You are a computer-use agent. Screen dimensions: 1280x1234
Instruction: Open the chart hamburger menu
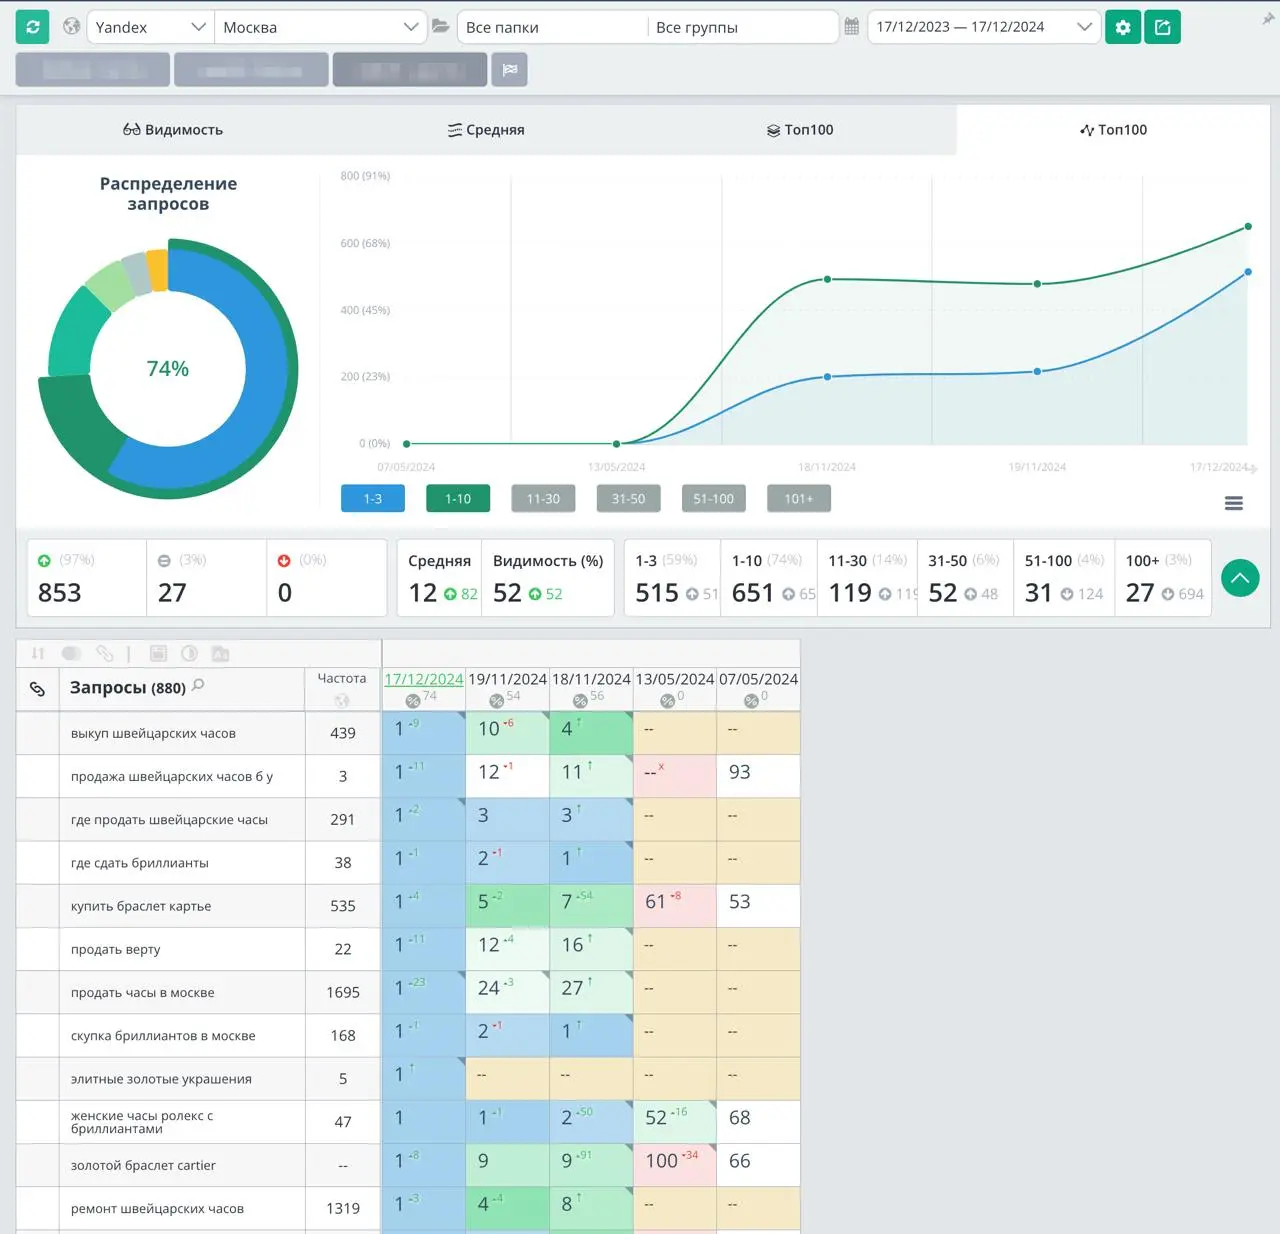1234,503
